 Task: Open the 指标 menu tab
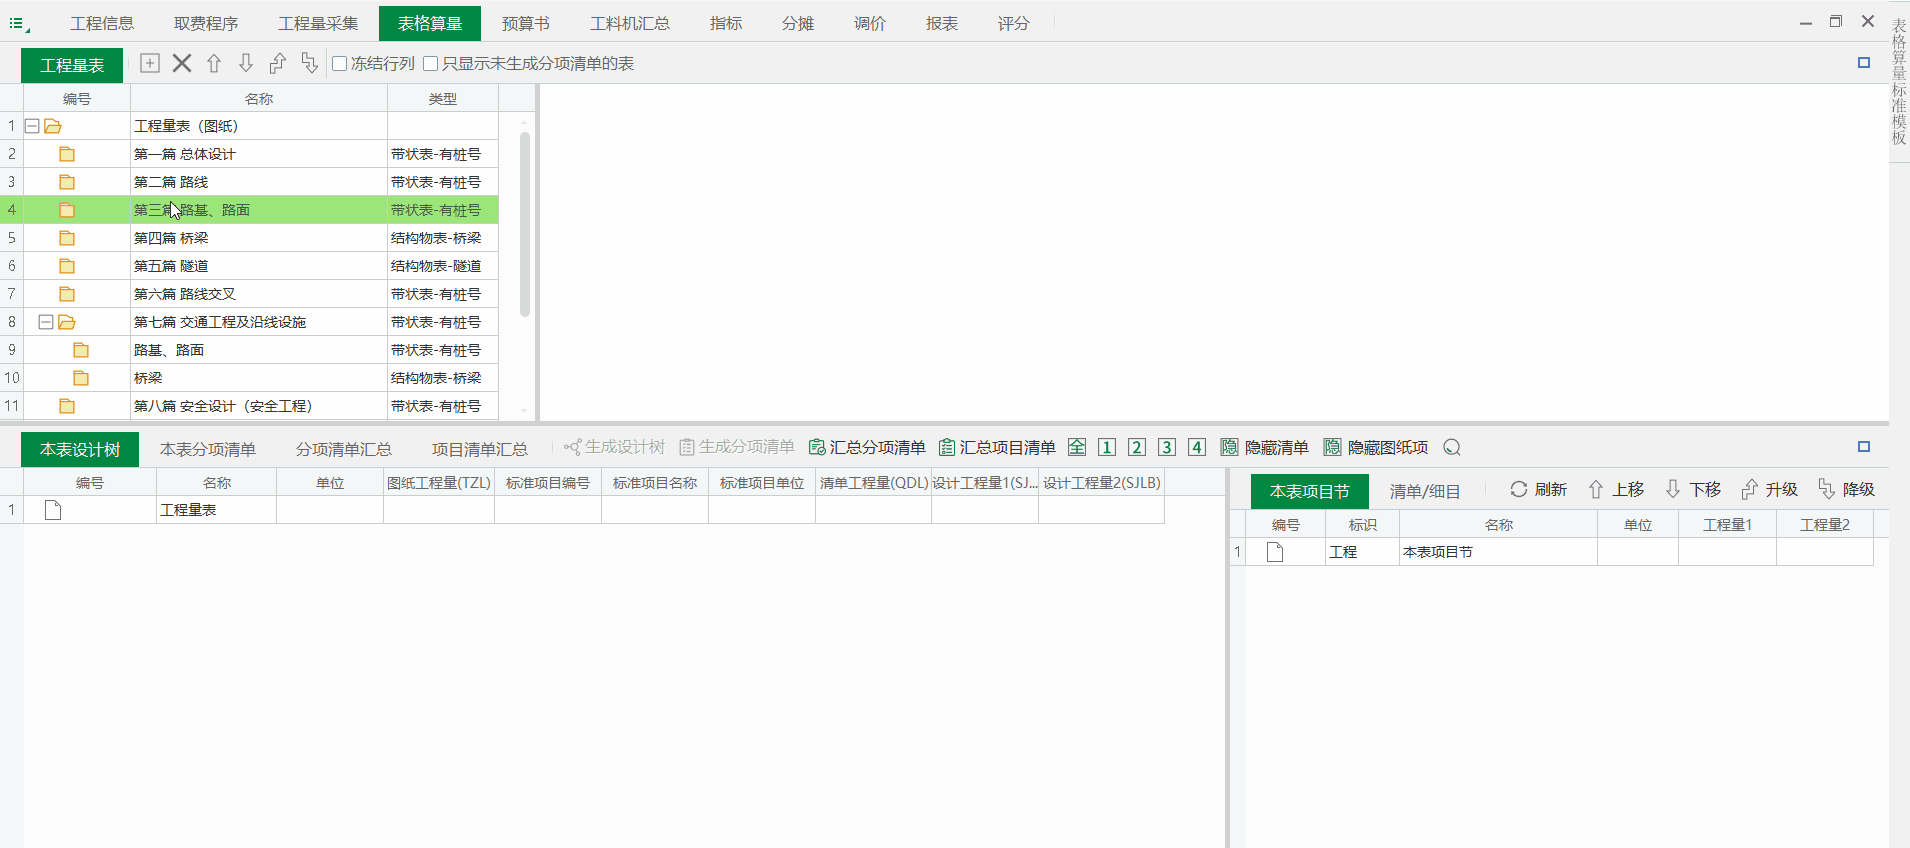click(726, 23)
